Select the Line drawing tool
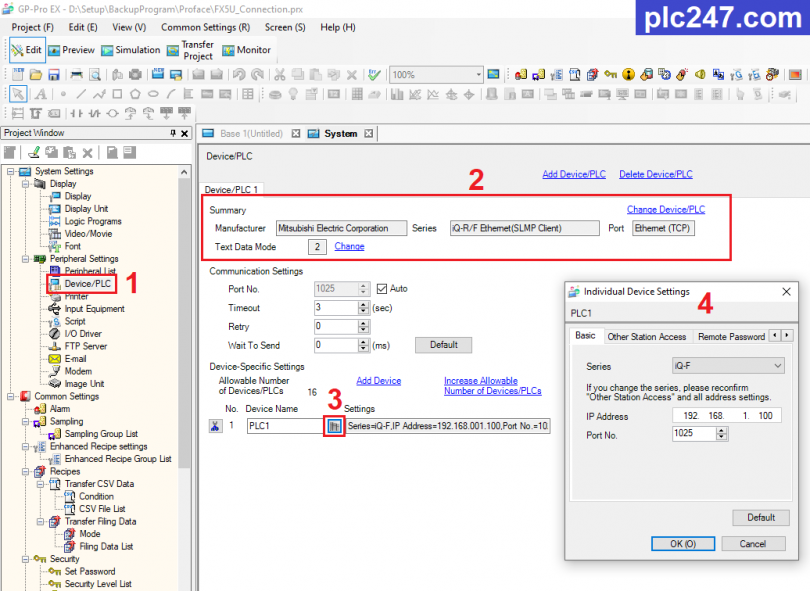810x591 pixels. click(x=81, y=94)
